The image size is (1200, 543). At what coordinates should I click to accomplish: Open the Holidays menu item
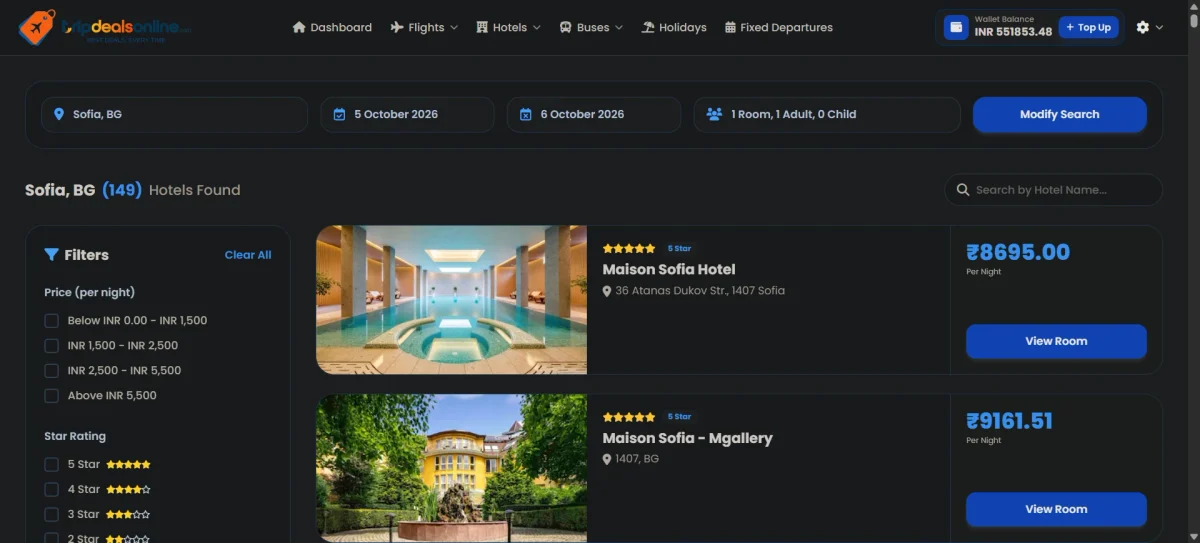(674, 27)
